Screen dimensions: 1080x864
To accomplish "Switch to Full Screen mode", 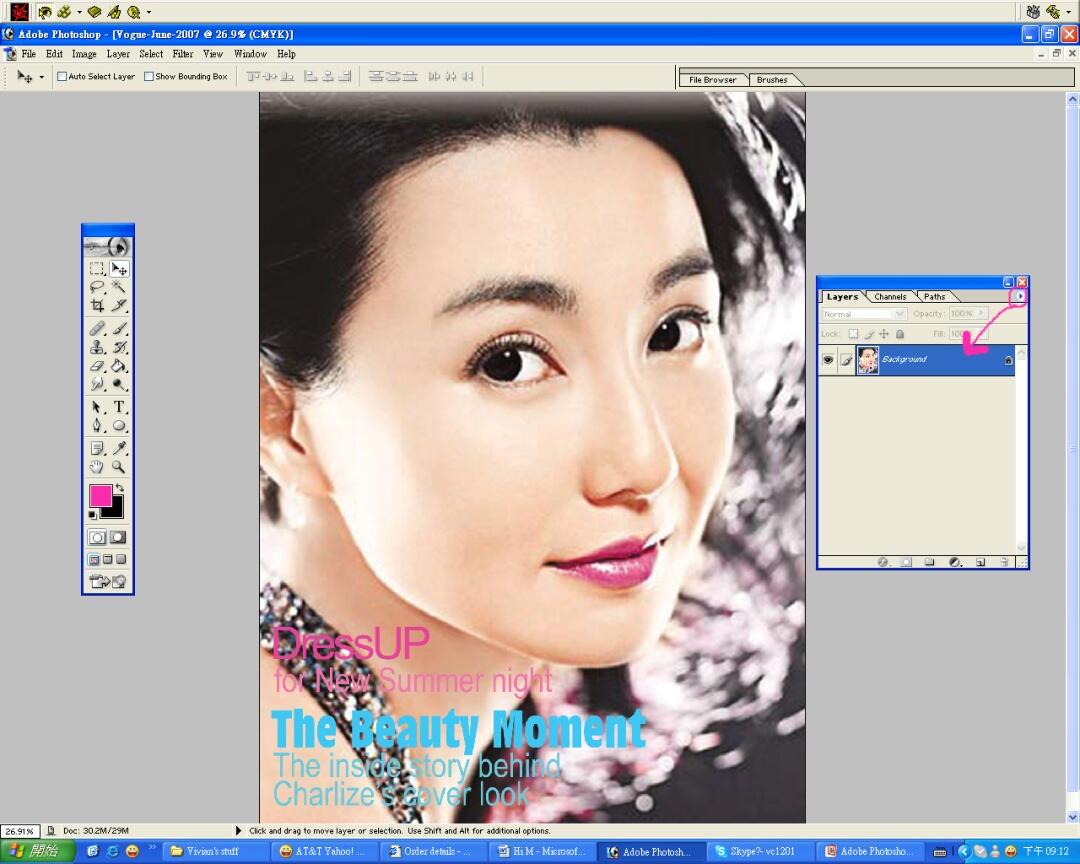I will tap(121, 559).
